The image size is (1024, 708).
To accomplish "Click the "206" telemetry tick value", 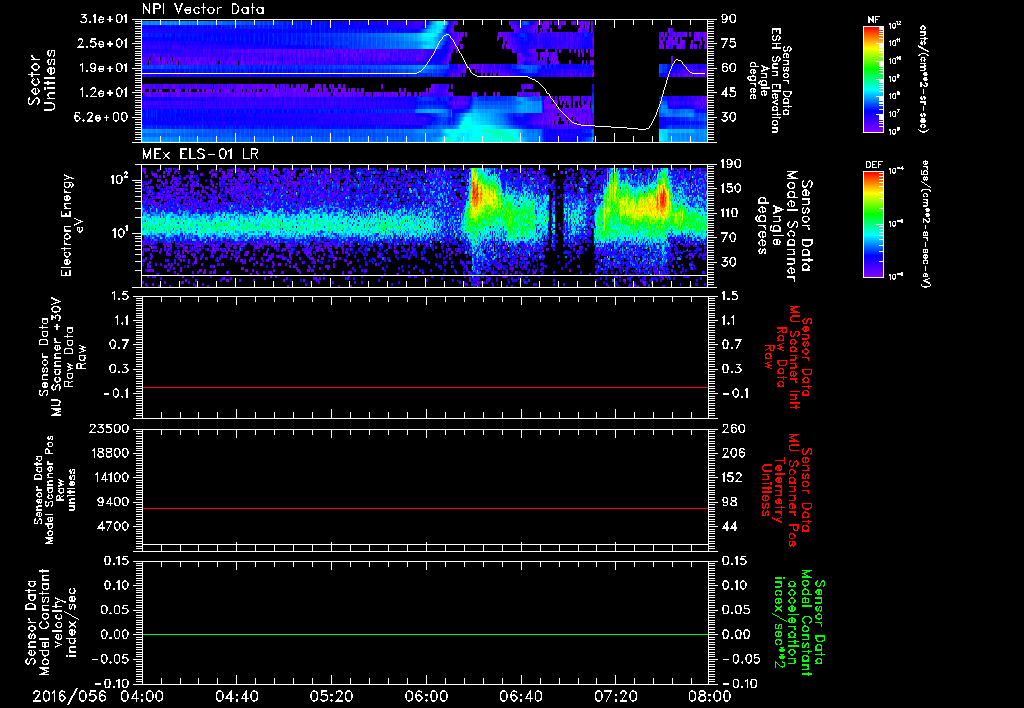I will 732,453.
